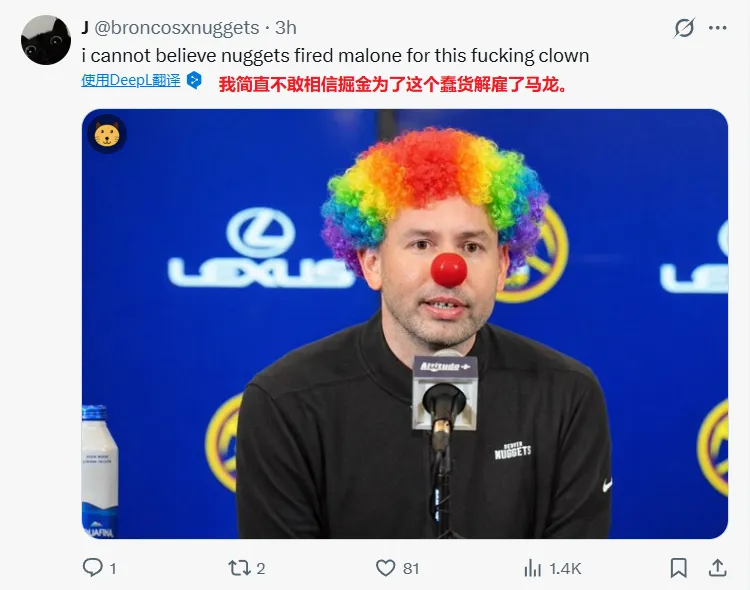Click the 使用DeepL翻译 translate link
Image resolution: width=750 pixels, height=590 pixels.
[131, 81]
